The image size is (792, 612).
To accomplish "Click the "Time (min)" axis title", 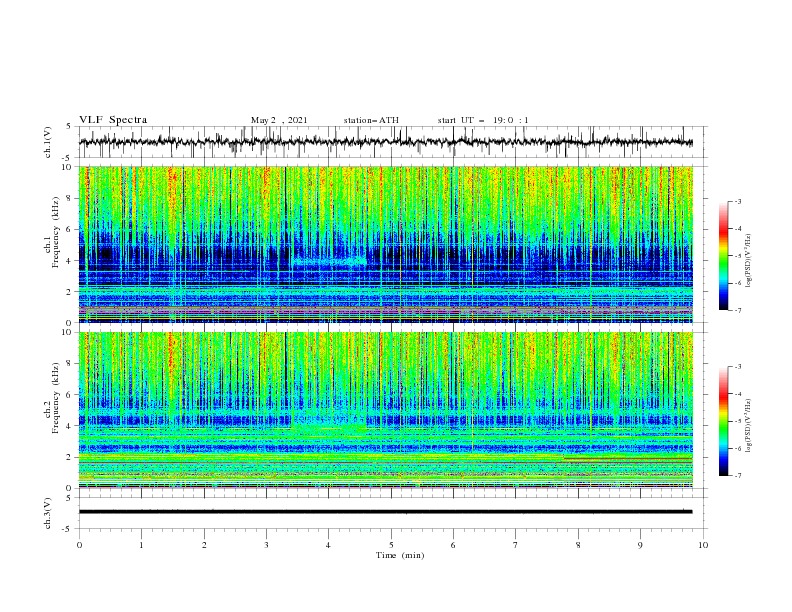I will [x=400, y=555].
